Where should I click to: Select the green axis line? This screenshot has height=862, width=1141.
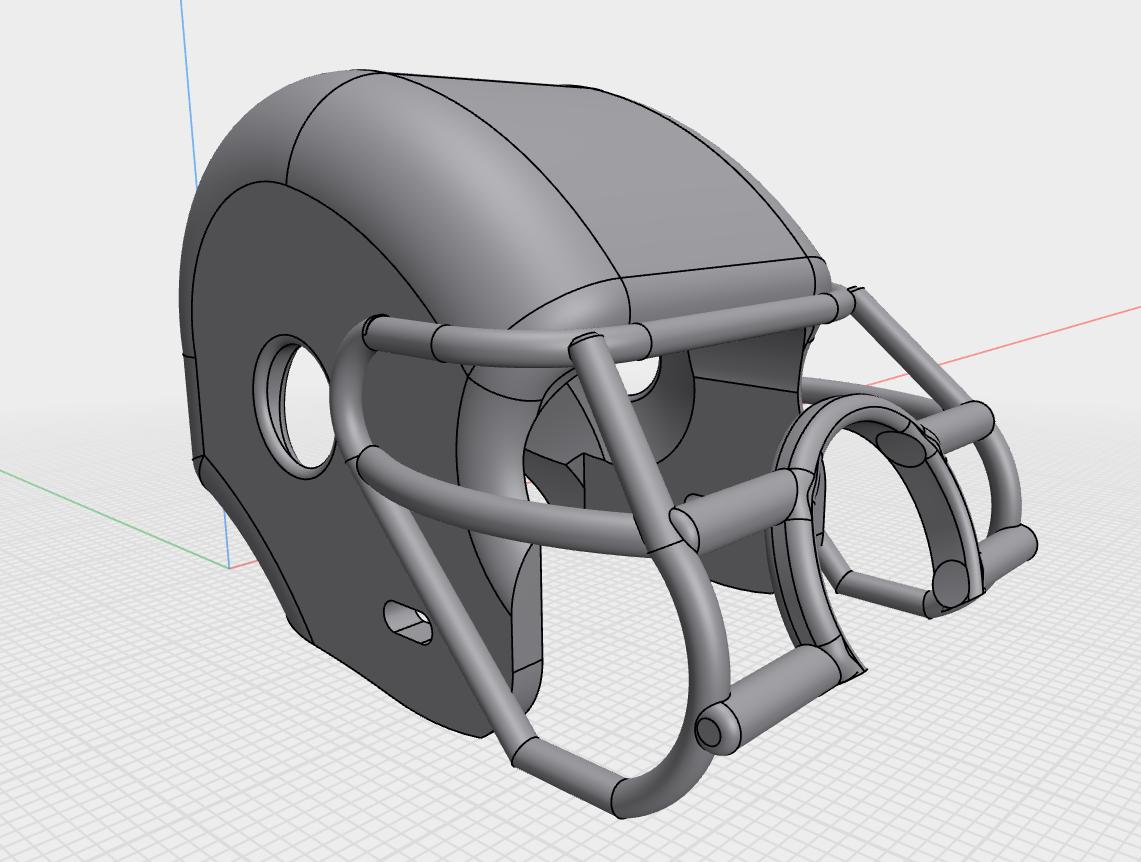pos(109,517)
